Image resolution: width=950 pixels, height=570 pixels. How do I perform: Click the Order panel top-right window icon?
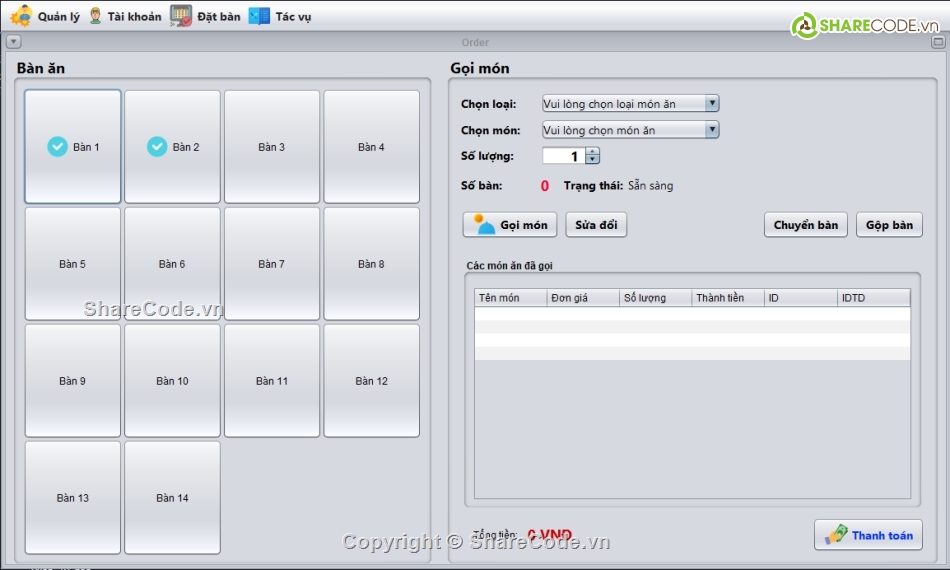tap(938, 42)
